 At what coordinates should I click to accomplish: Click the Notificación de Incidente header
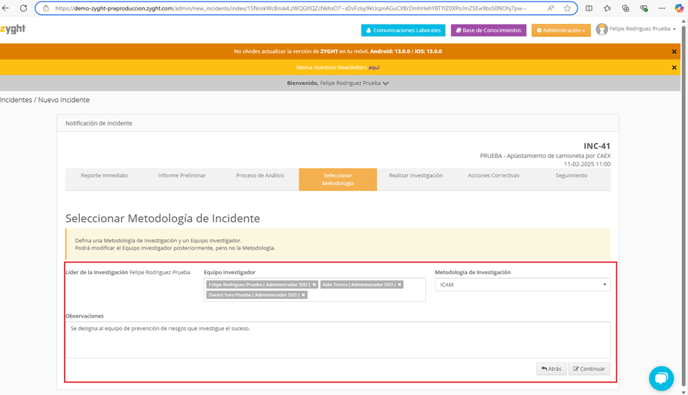[99, 123]
